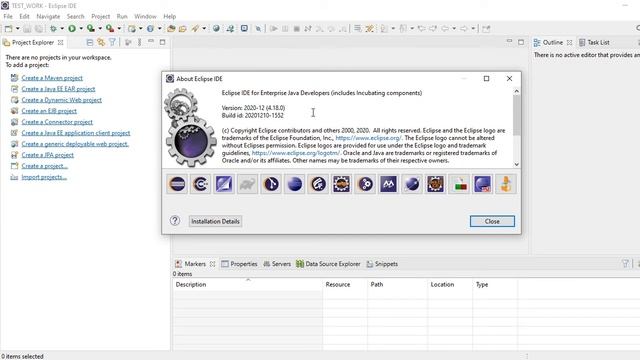Click the m2e Maven 'M' feature icon
Image resolution: width=640 pixels, height=360 pixels.
coord(388,184)
